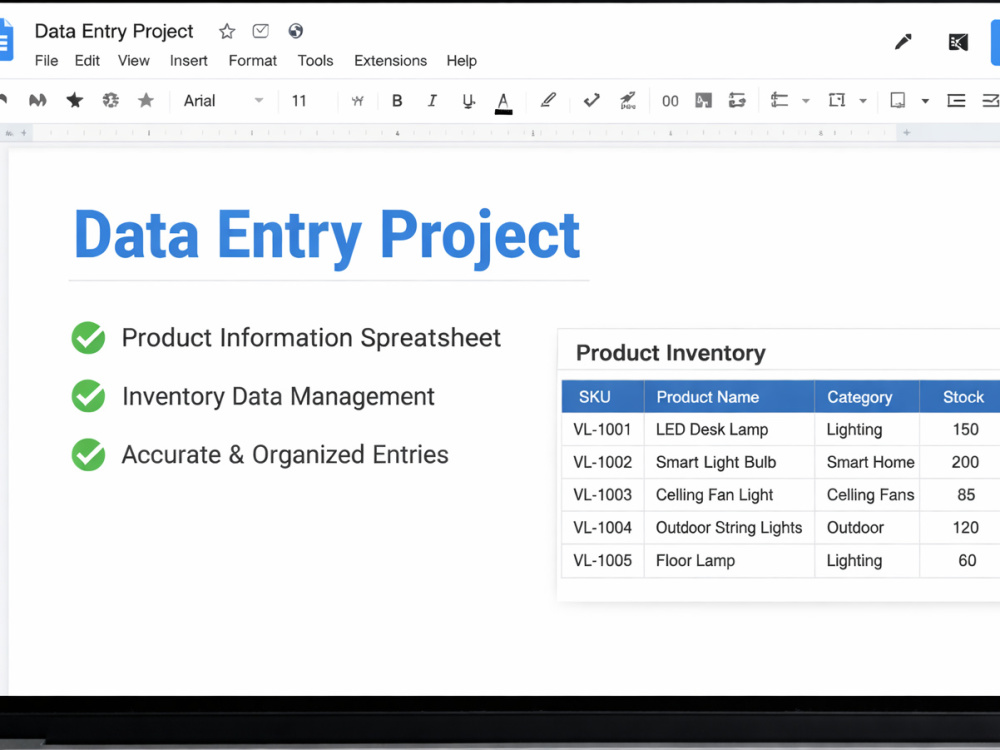Image resolution: width=1000 pixels, height=750 pixels.
Task: Expand the line spacing dropdown arrow
Action: (805, 101)
